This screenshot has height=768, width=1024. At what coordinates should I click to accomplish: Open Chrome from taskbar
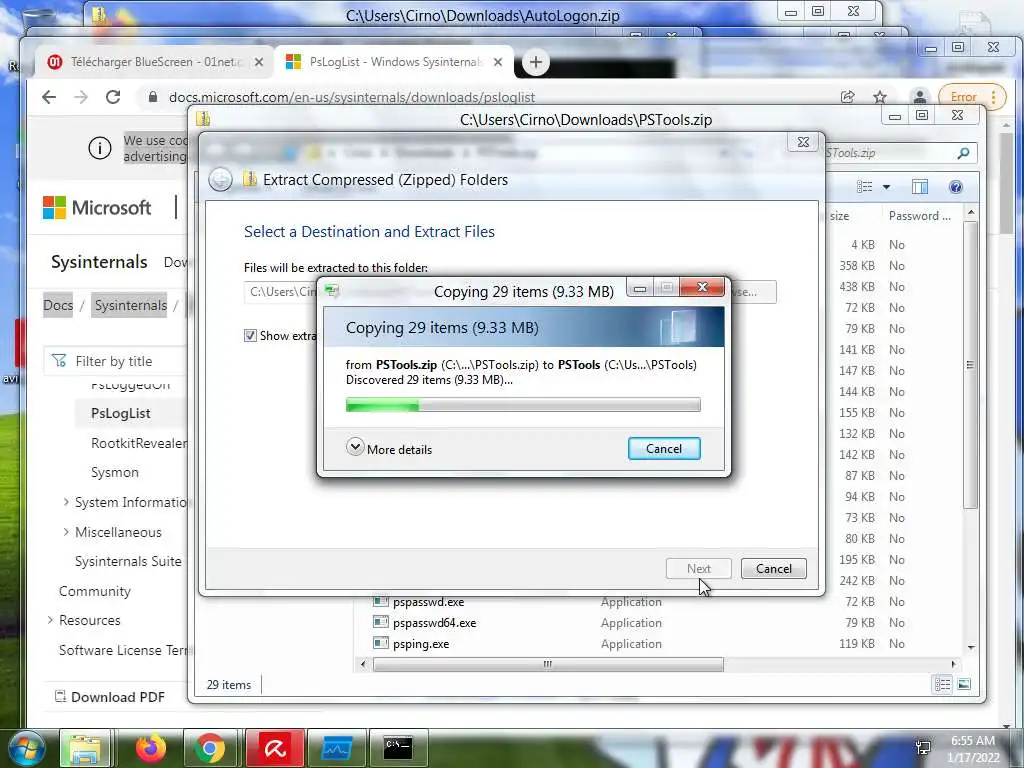point(210,748)
